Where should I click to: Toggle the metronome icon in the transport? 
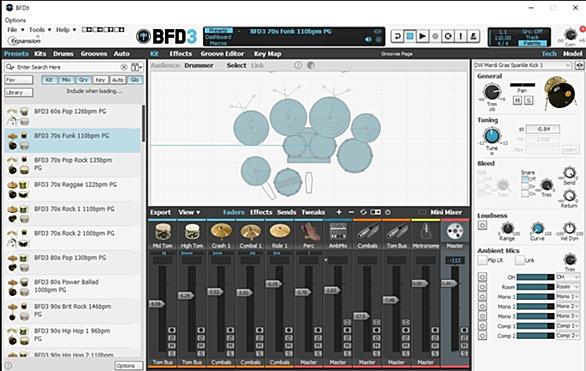pyautogui.click(x=473, y=36)
